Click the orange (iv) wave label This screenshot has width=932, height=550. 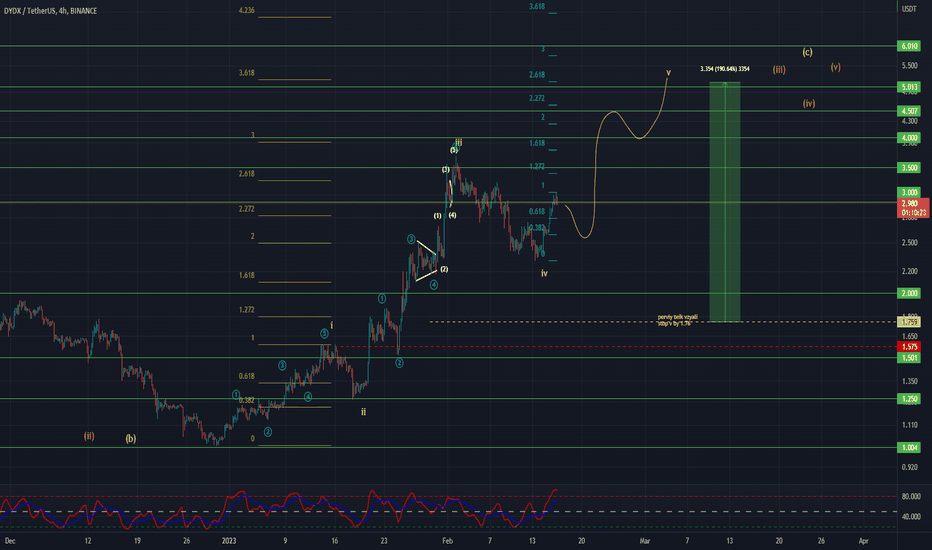[809, 103]
